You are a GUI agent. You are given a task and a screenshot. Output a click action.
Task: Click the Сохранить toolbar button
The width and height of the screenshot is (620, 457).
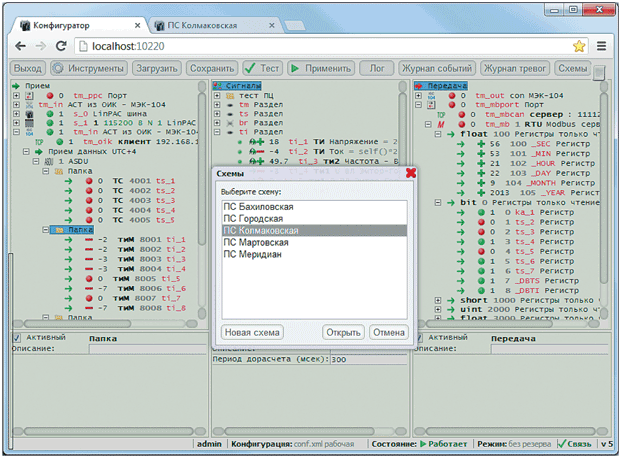pyautogui.click(x=212, y=68)
